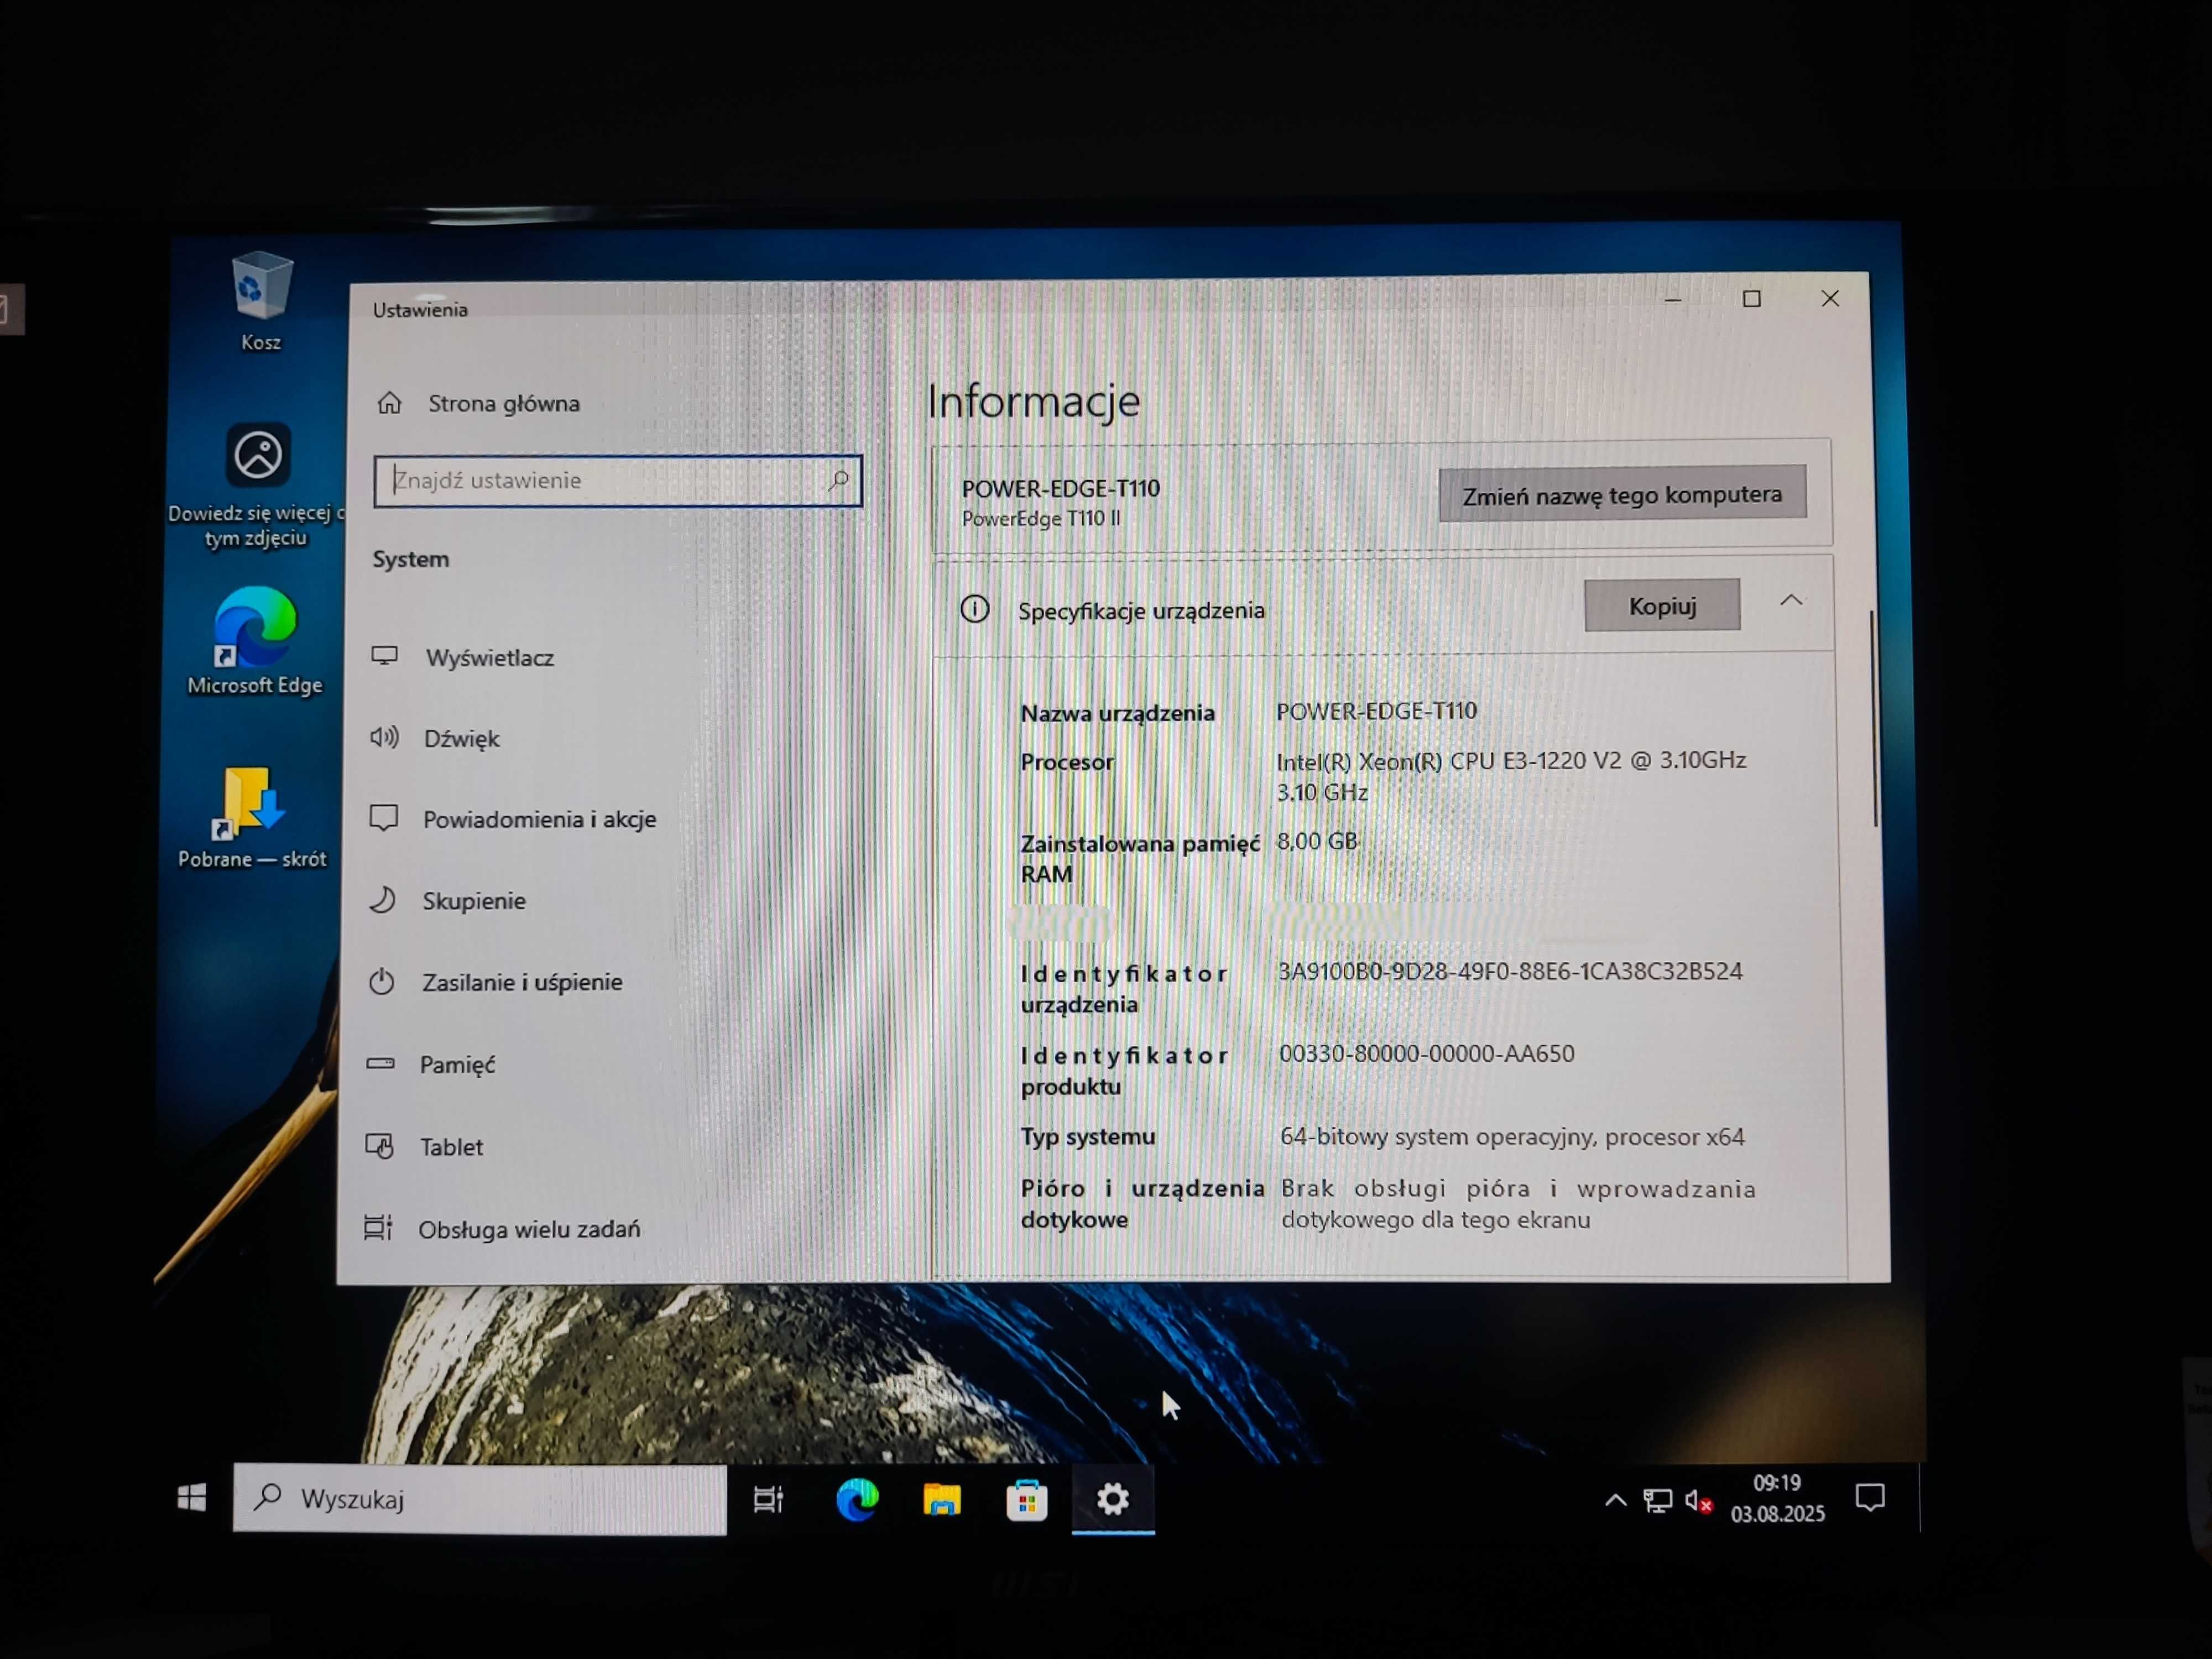Click the Settings gear on taskbar
Screen dimensions: 2212x1659
click(x=1113, y=1499)
